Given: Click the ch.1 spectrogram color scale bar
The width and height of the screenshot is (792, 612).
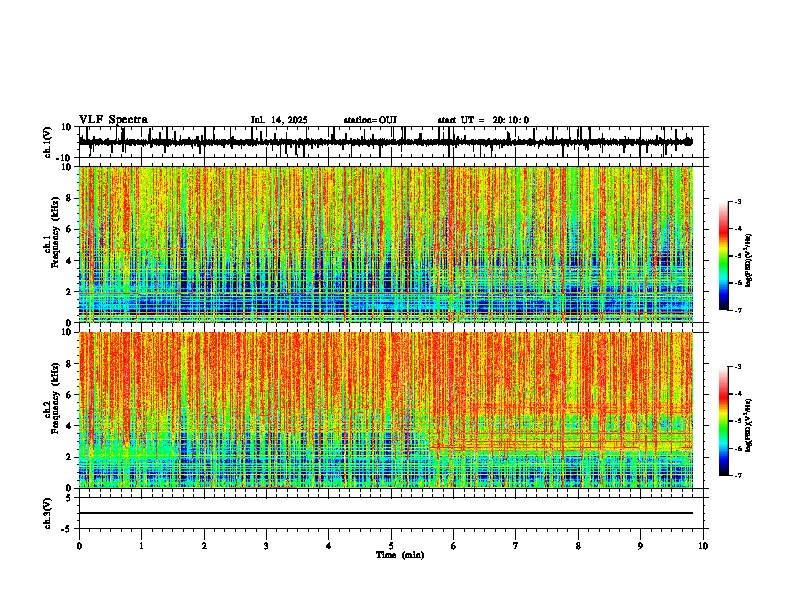Looking at the screenshot, I should click(724, 256).
